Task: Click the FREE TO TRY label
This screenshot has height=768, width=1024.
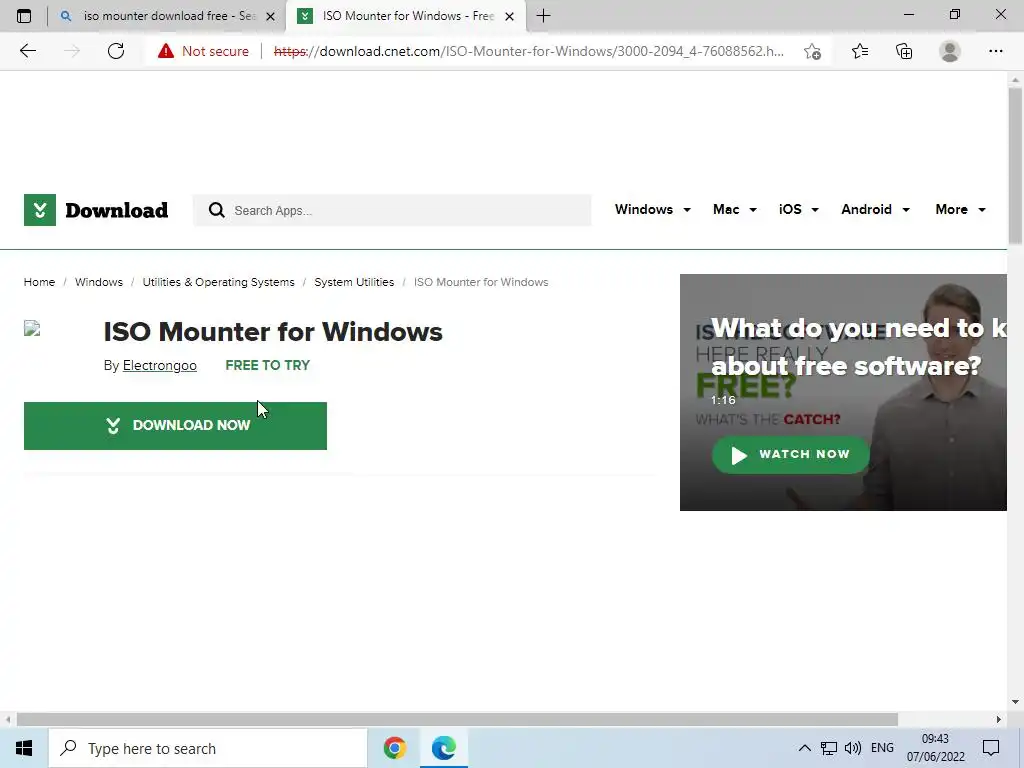Action: tap(268, 366)
